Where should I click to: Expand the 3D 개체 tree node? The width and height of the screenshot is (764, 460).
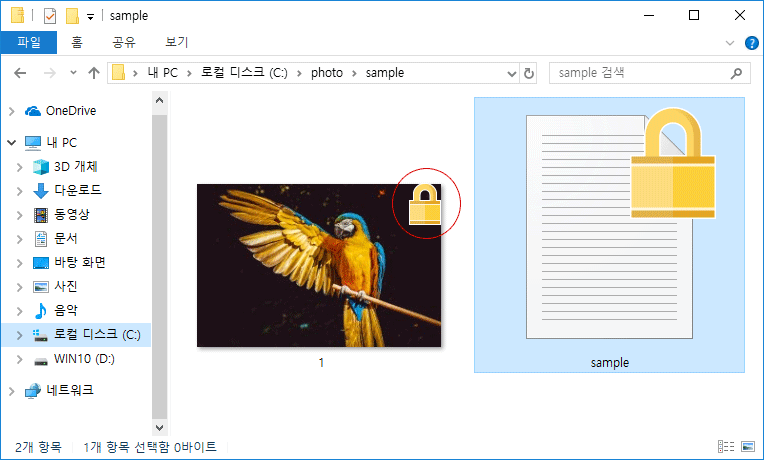pos(19,167)
